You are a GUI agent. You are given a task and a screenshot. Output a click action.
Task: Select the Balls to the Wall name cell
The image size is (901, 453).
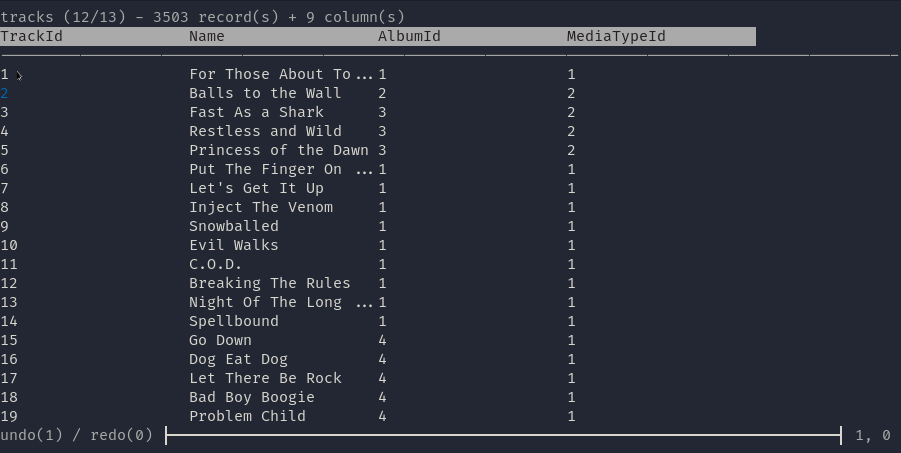coord(265,93)
